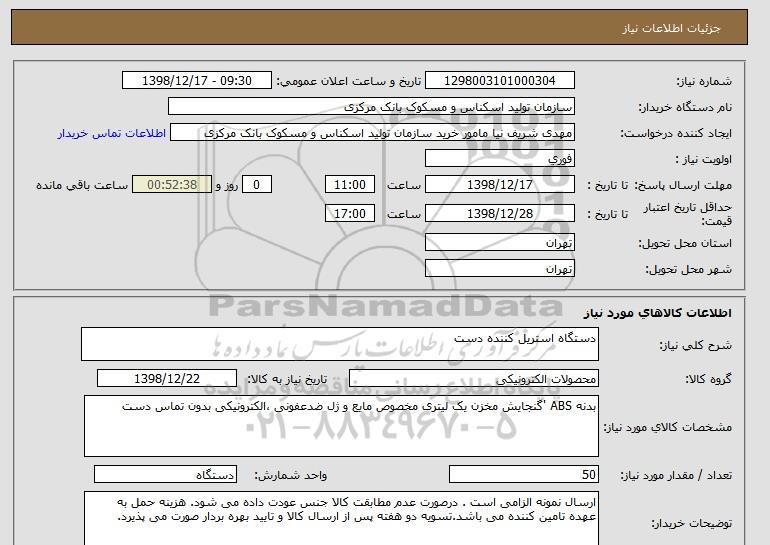The width and height of the screenshot is (770, 545).
Task: Click the section heading اطلاعات کالاهای مورد نیاز
Action: 658,313
